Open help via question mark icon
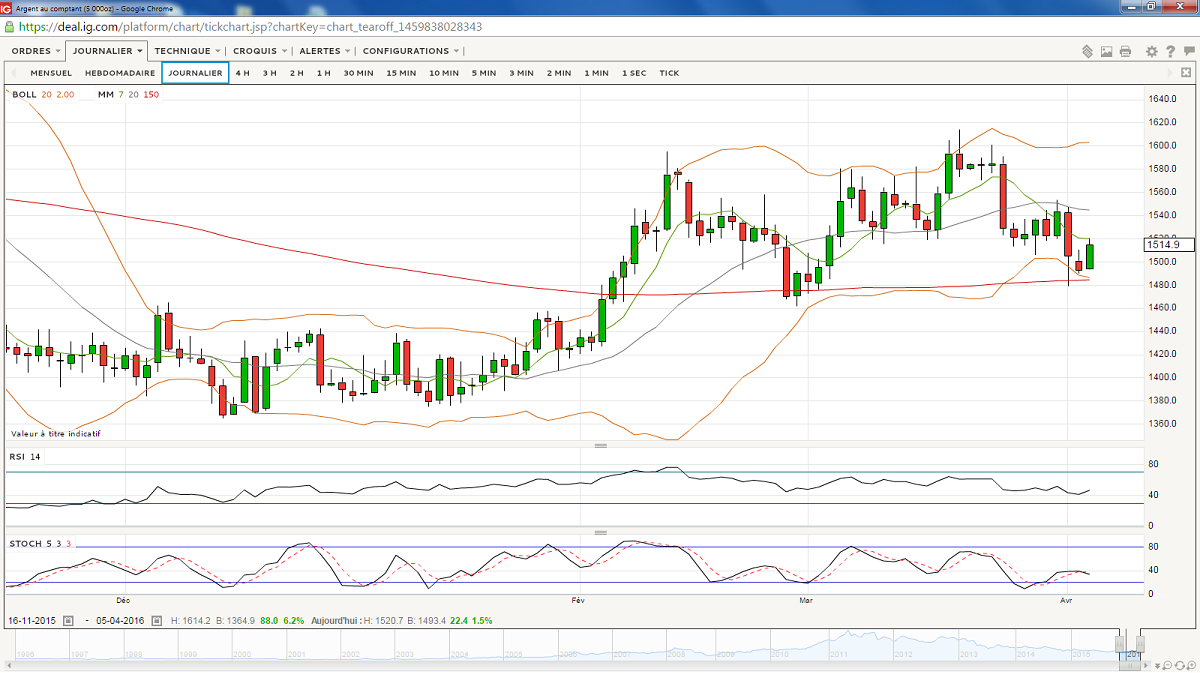The width and height of the screenshot is (1200, 673). (x=1170, y=51)
